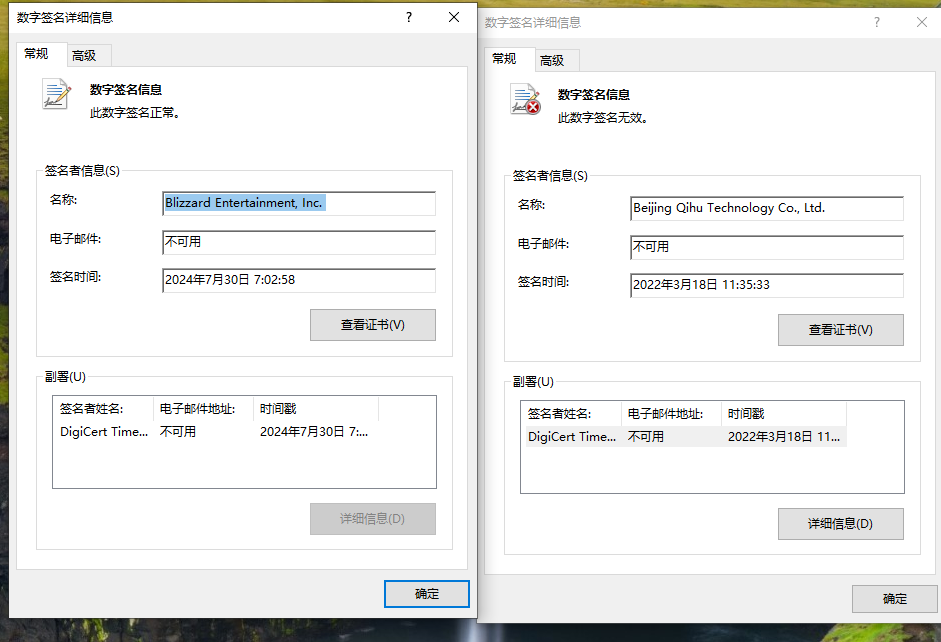
Task: Click the invalid signature icon with red X
Action: pyautogui.click(x=525, y=100)
